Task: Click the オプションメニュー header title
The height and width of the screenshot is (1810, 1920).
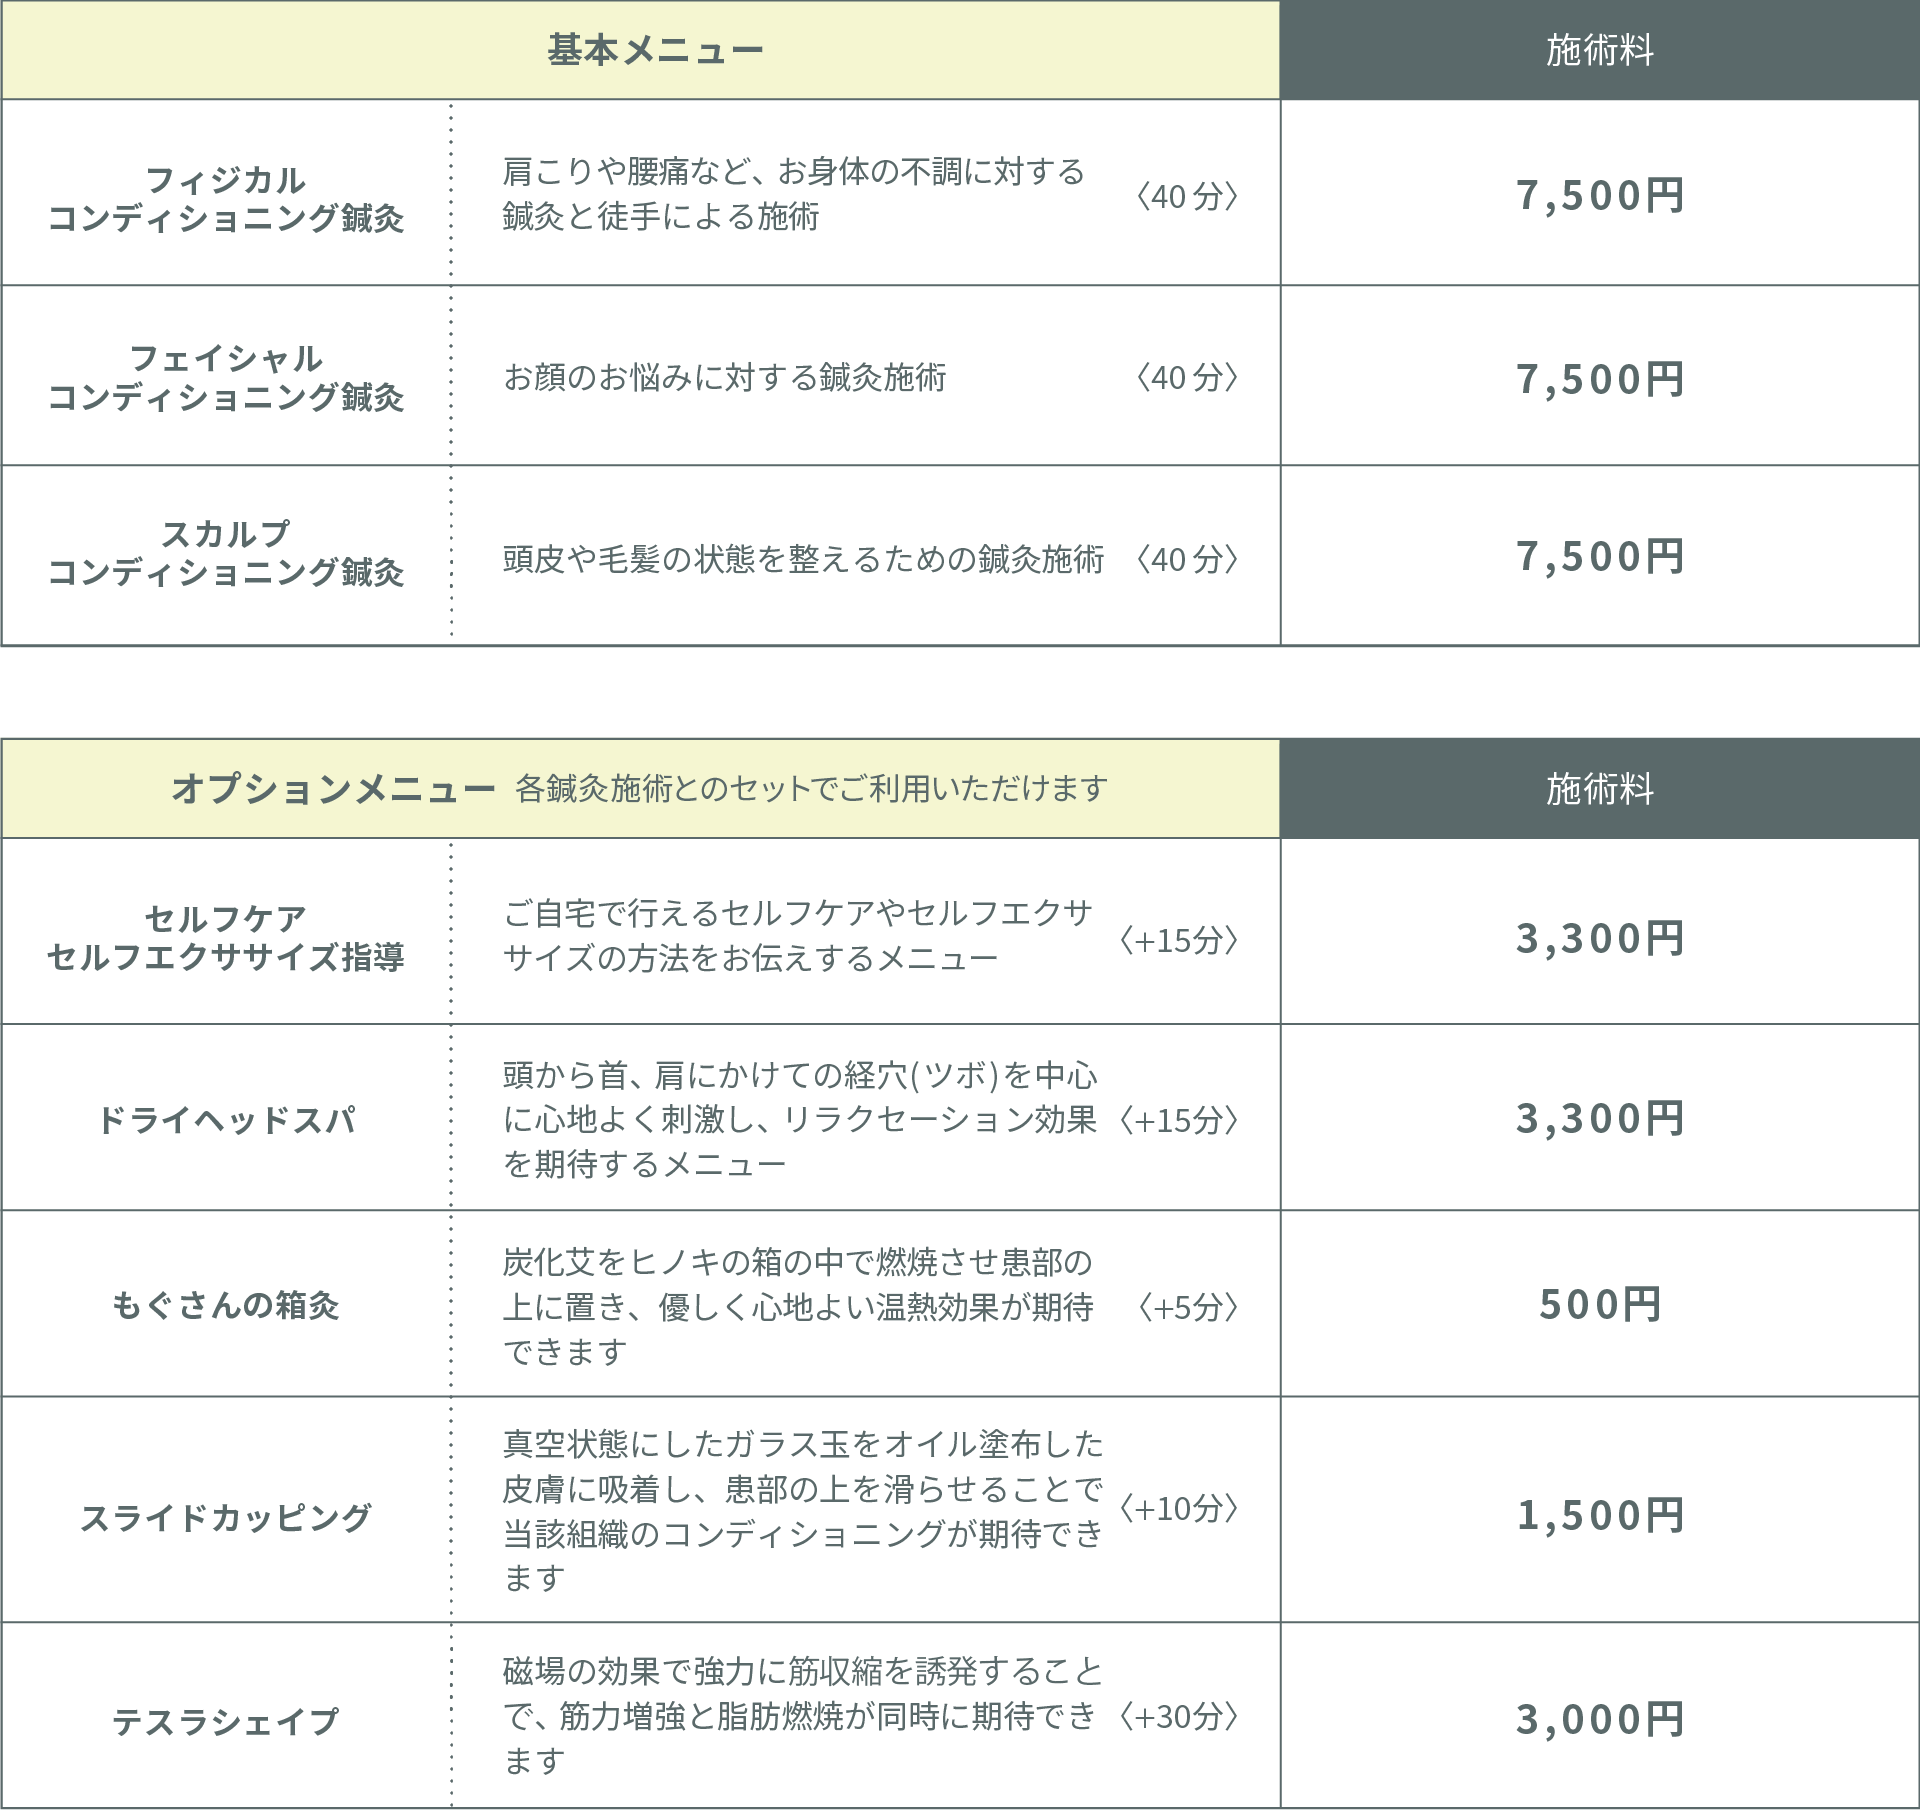Action: (333, 788)
